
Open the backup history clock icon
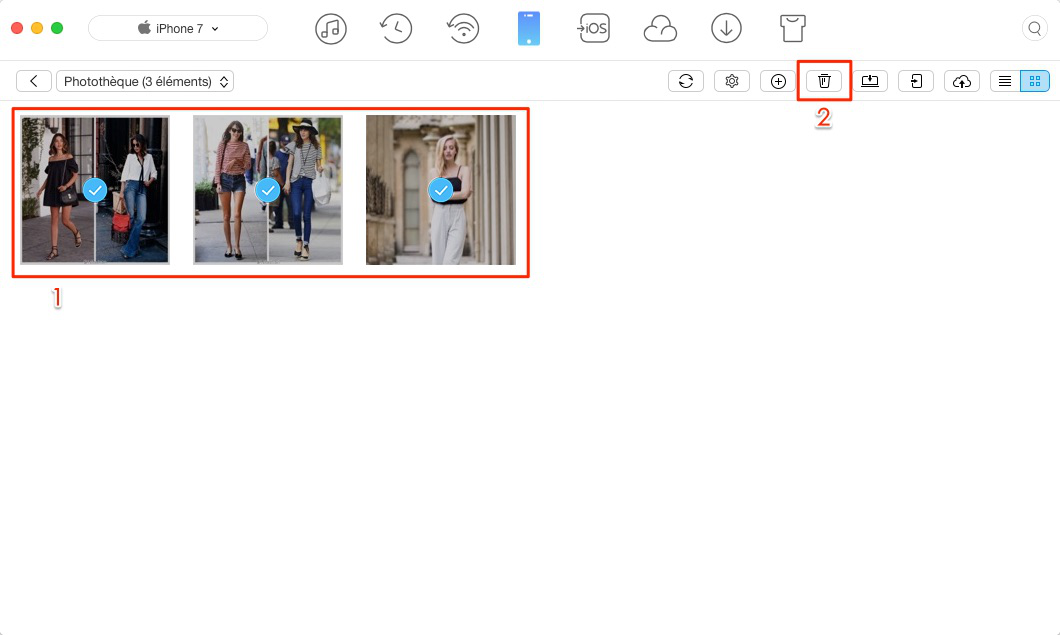click(396, 28)
